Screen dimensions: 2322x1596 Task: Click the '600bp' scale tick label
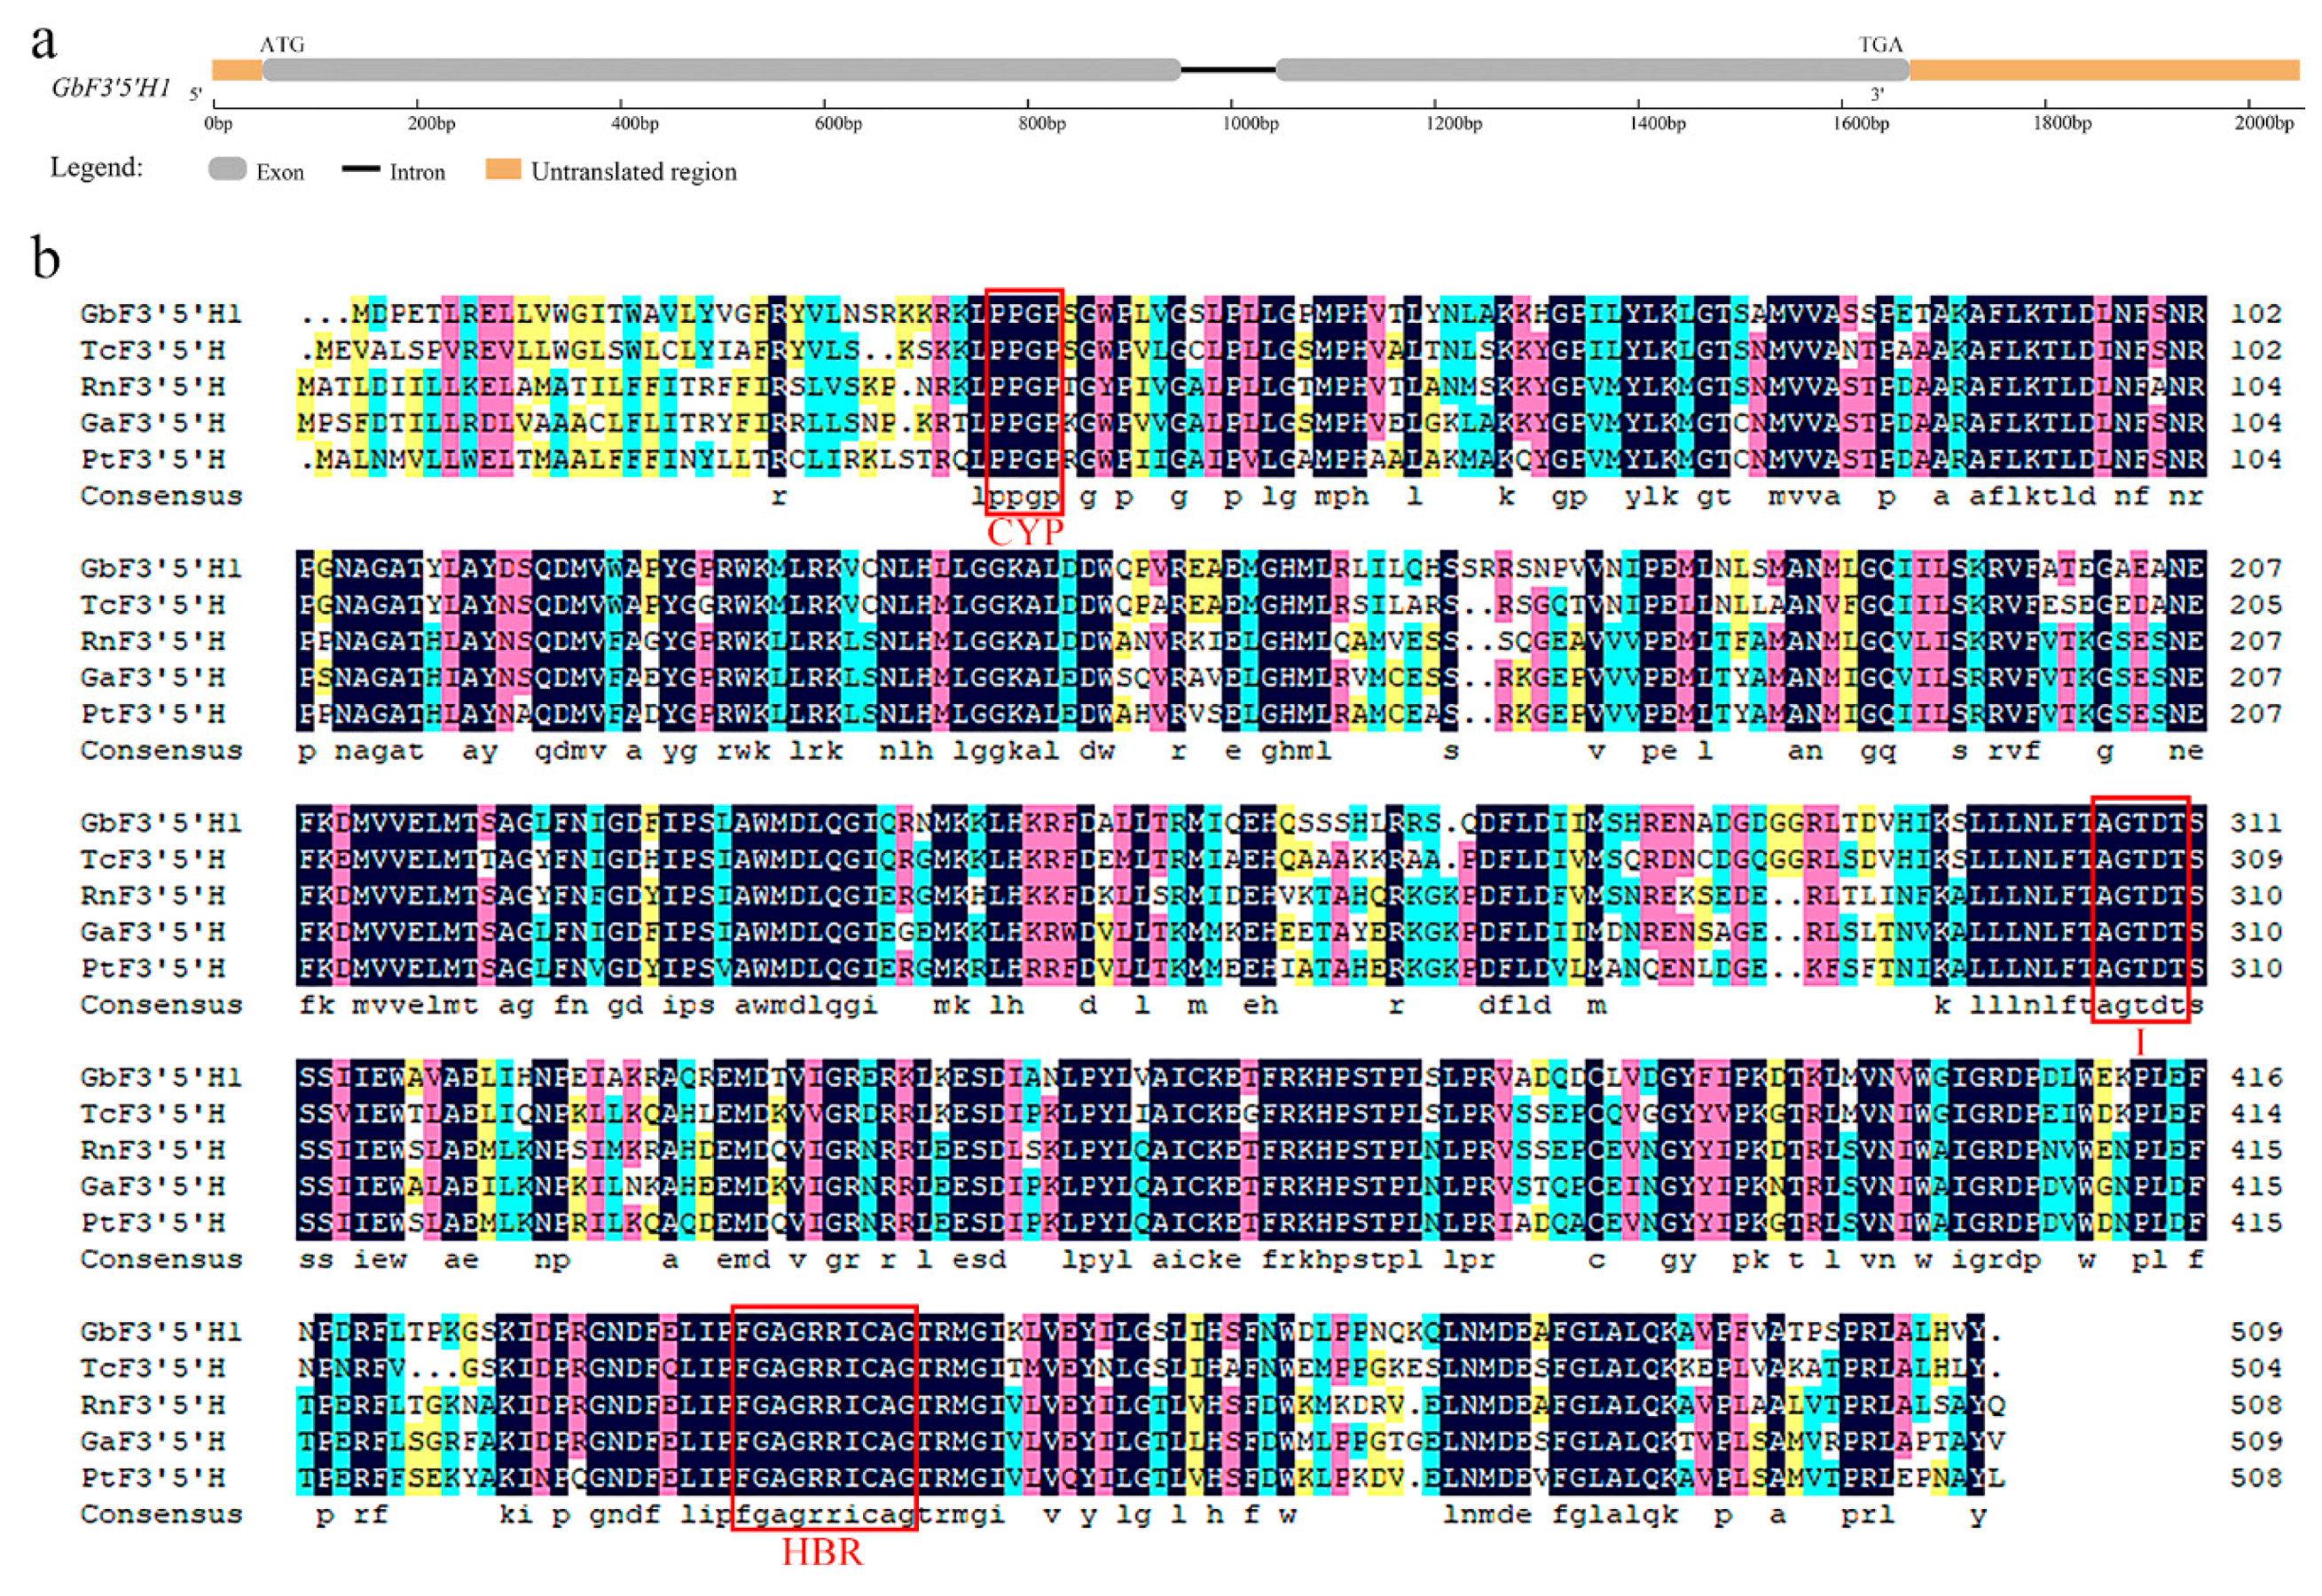coord(838,124)
